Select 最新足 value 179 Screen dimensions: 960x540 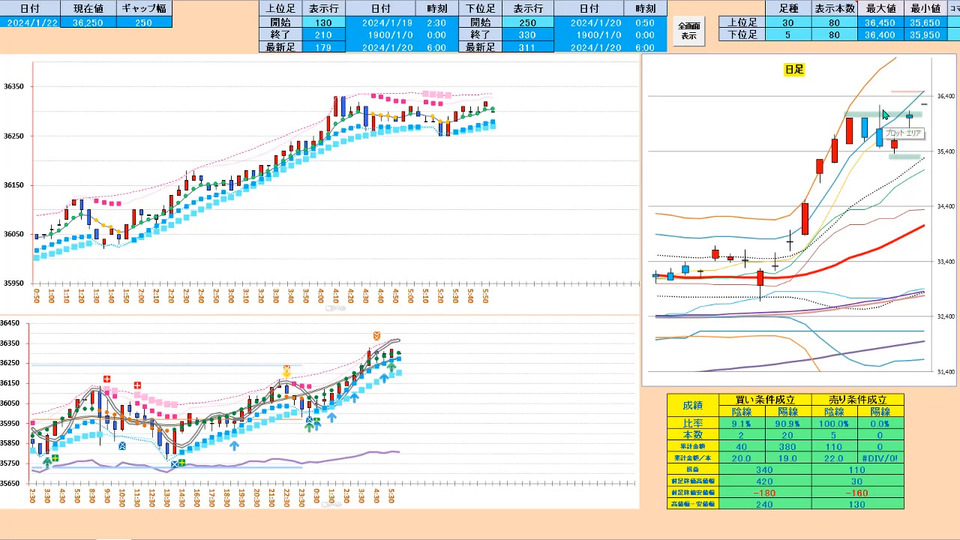[x=323, y=47]
